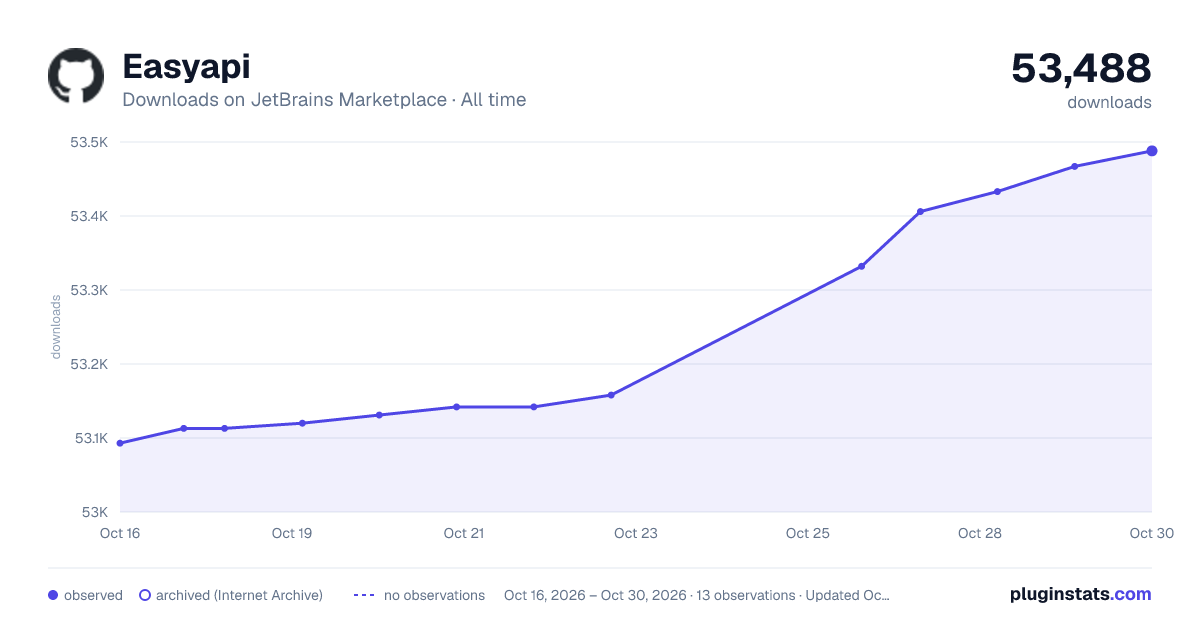1200x630 pixels.
Task: Click the observed legend dot icon
Action: pyautogui.click(x=53, y=595)
